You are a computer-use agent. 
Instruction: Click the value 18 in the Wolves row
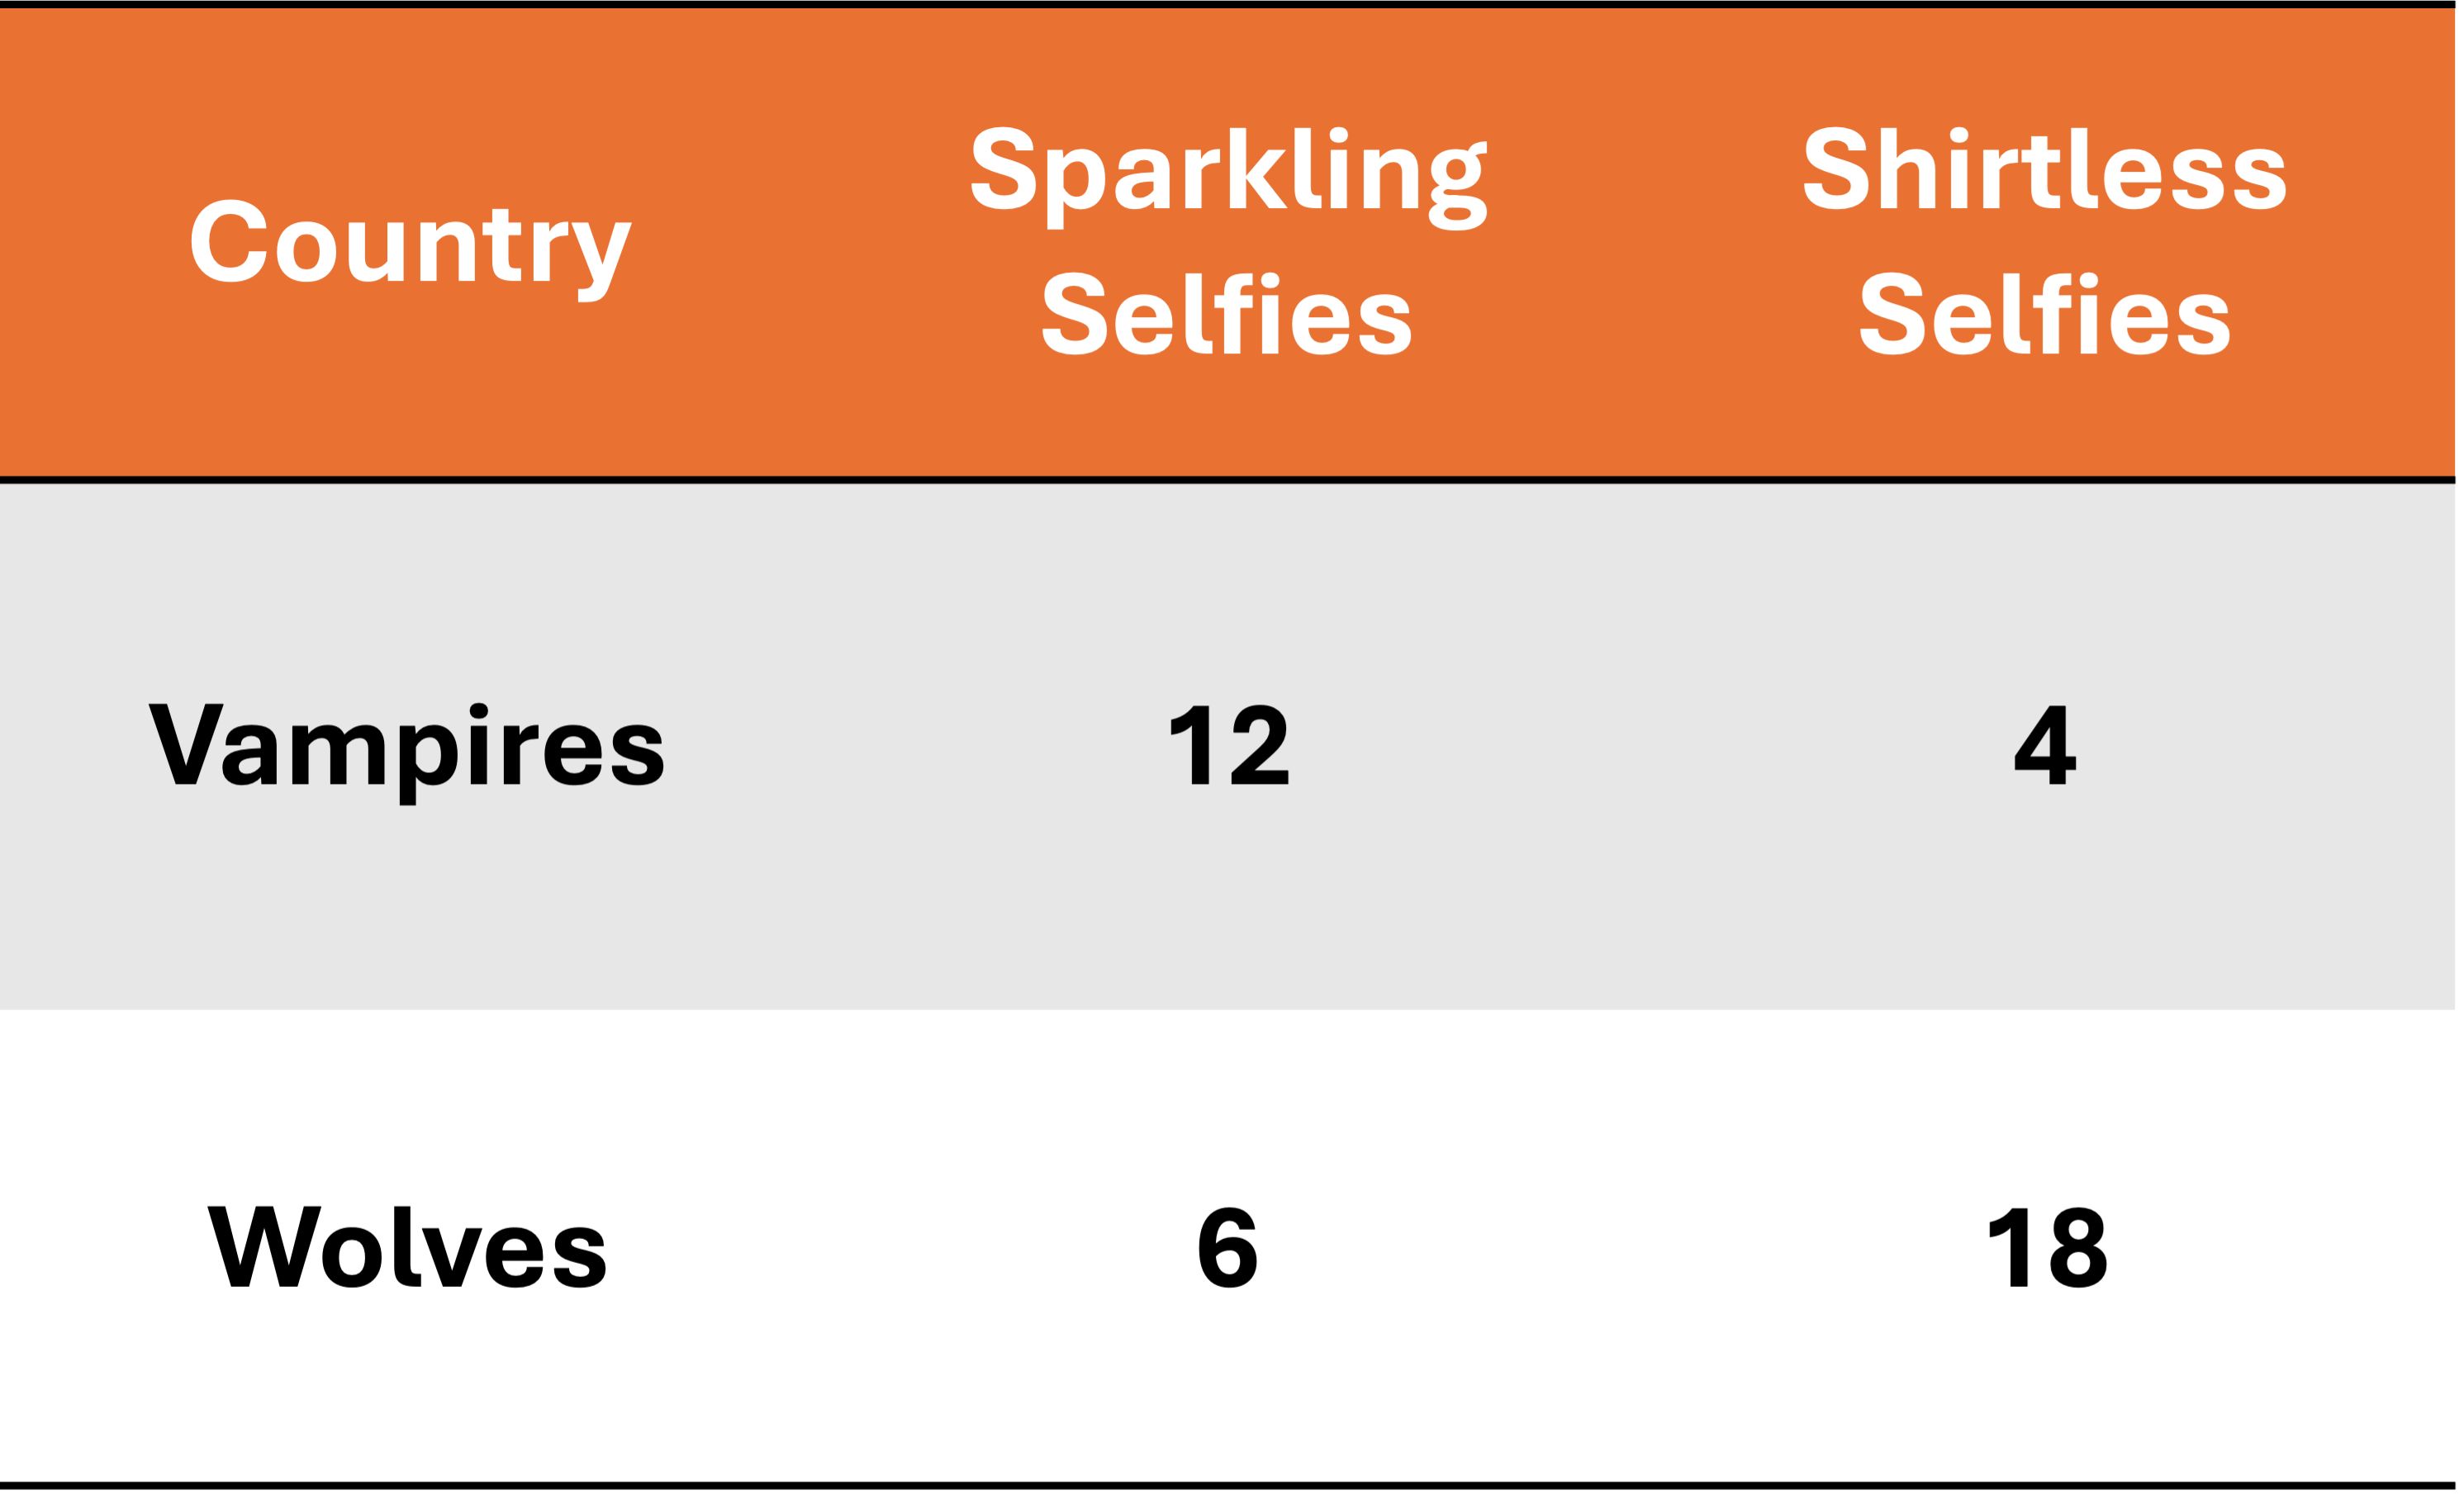tap(2048, 1247)
